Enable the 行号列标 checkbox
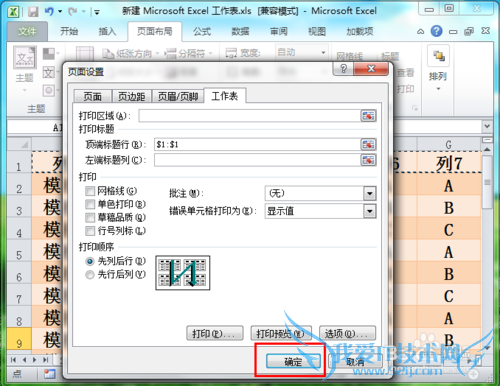Screen dimensions: 500x386 (x=90, y=231)
